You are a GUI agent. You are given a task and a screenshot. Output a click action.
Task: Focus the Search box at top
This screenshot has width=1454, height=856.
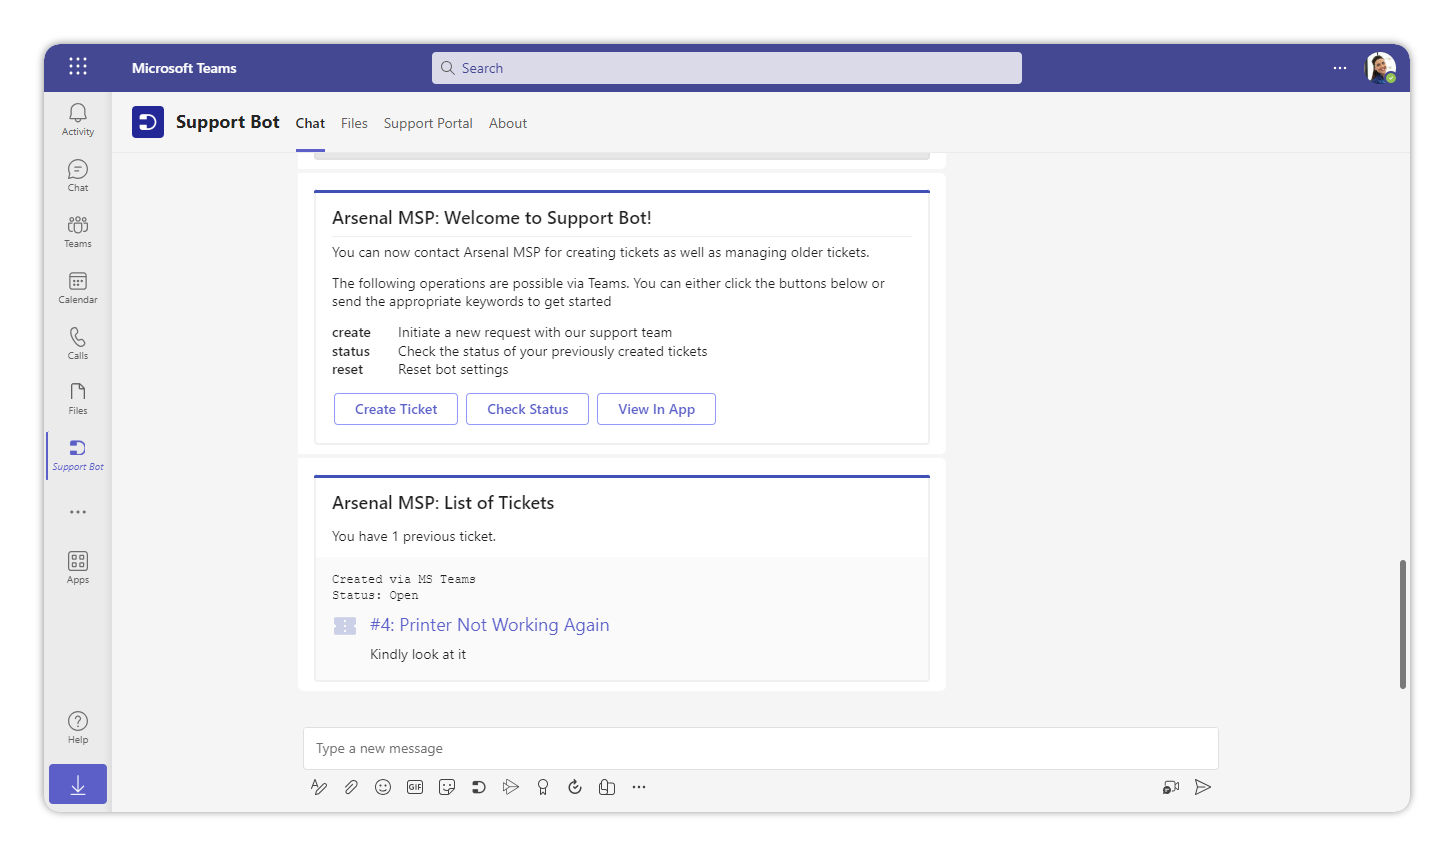pos(727,68)
